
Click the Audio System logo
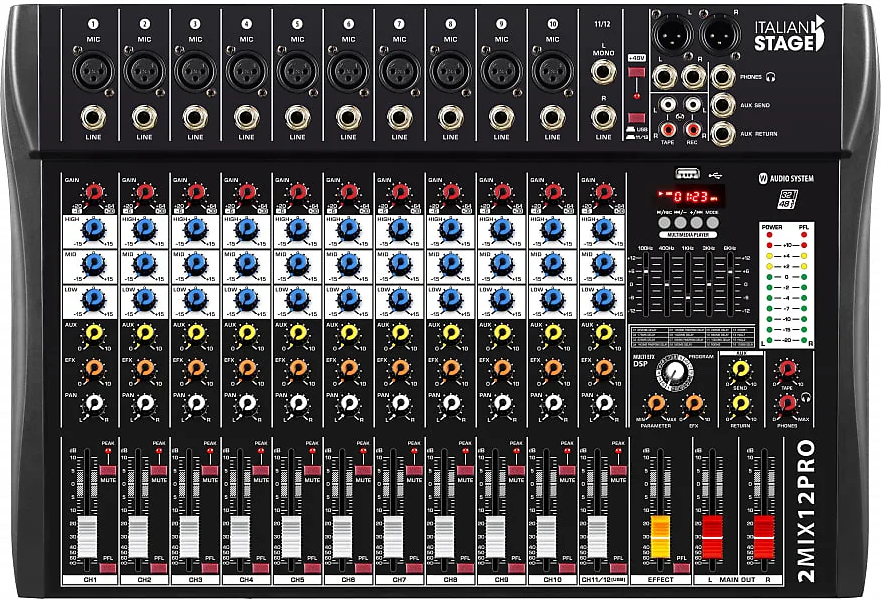tap(785, 179)
